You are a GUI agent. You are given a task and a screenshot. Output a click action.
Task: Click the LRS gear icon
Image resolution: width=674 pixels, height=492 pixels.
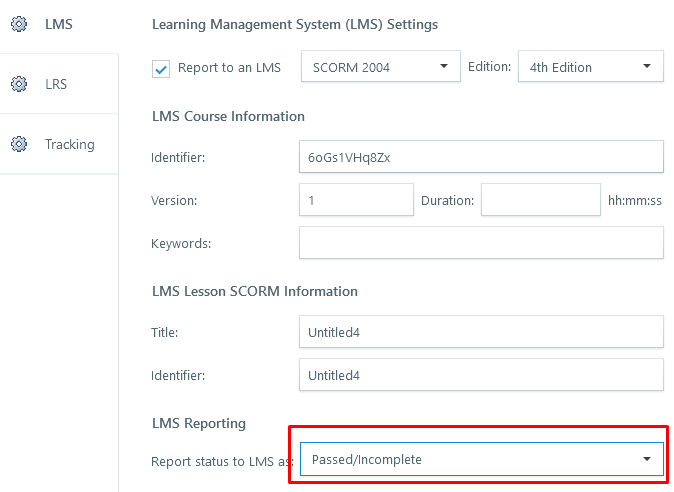coord(18,84)
